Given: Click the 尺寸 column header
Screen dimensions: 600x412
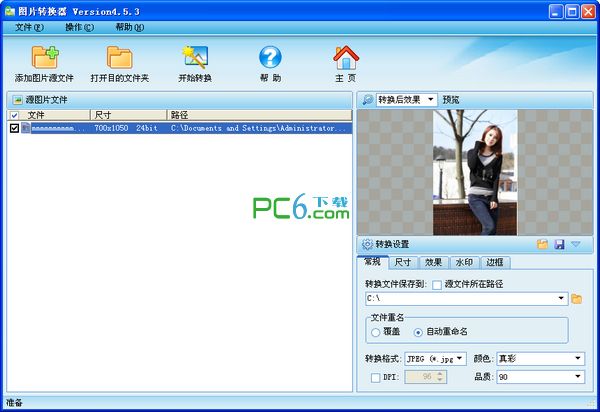Looking at the screenshot, I should pos(129,115).
